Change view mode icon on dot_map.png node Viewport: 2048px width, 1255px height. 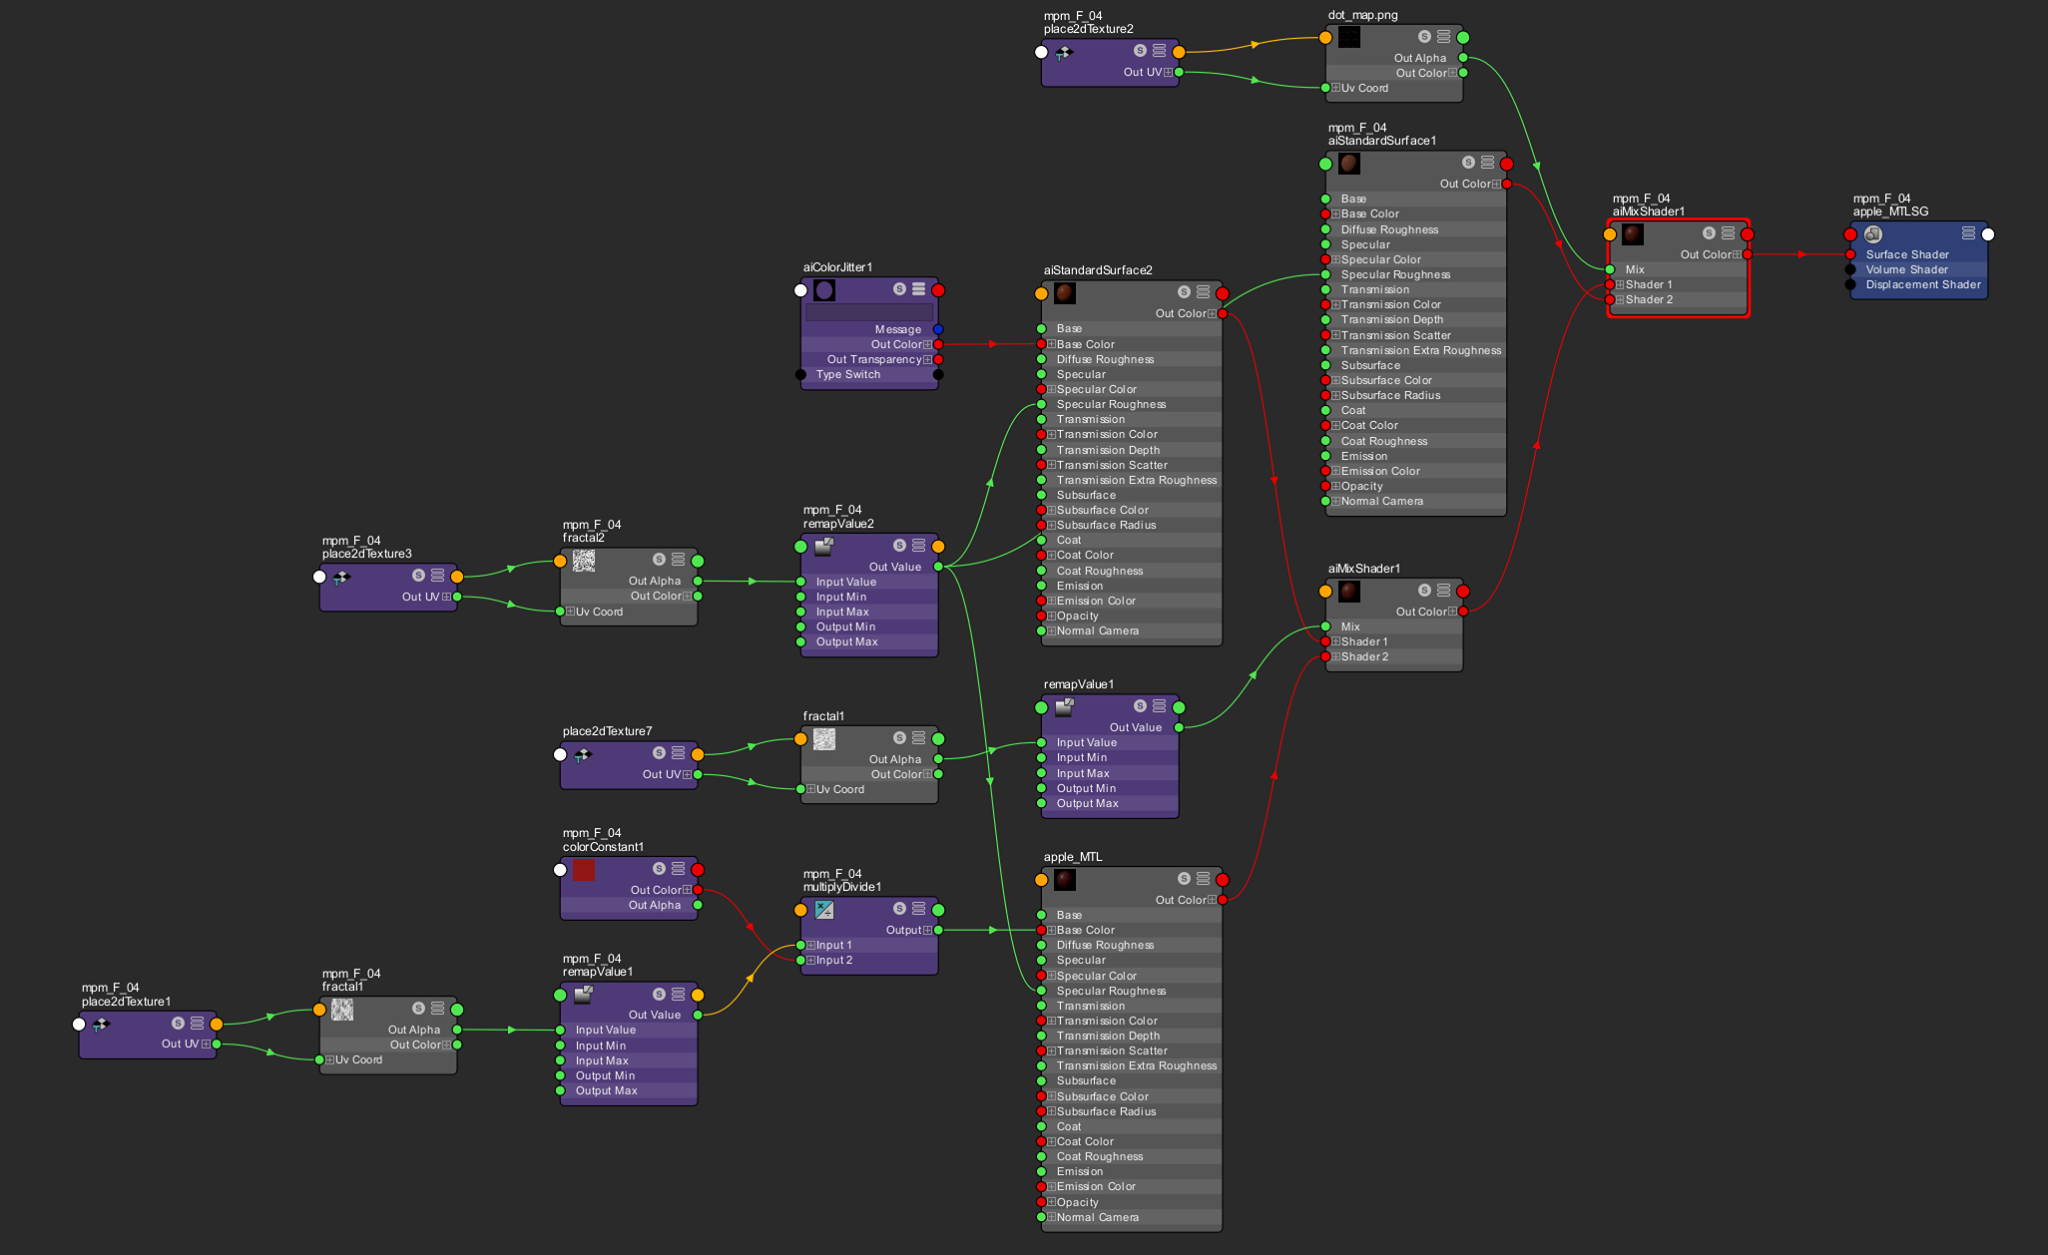1443,36
